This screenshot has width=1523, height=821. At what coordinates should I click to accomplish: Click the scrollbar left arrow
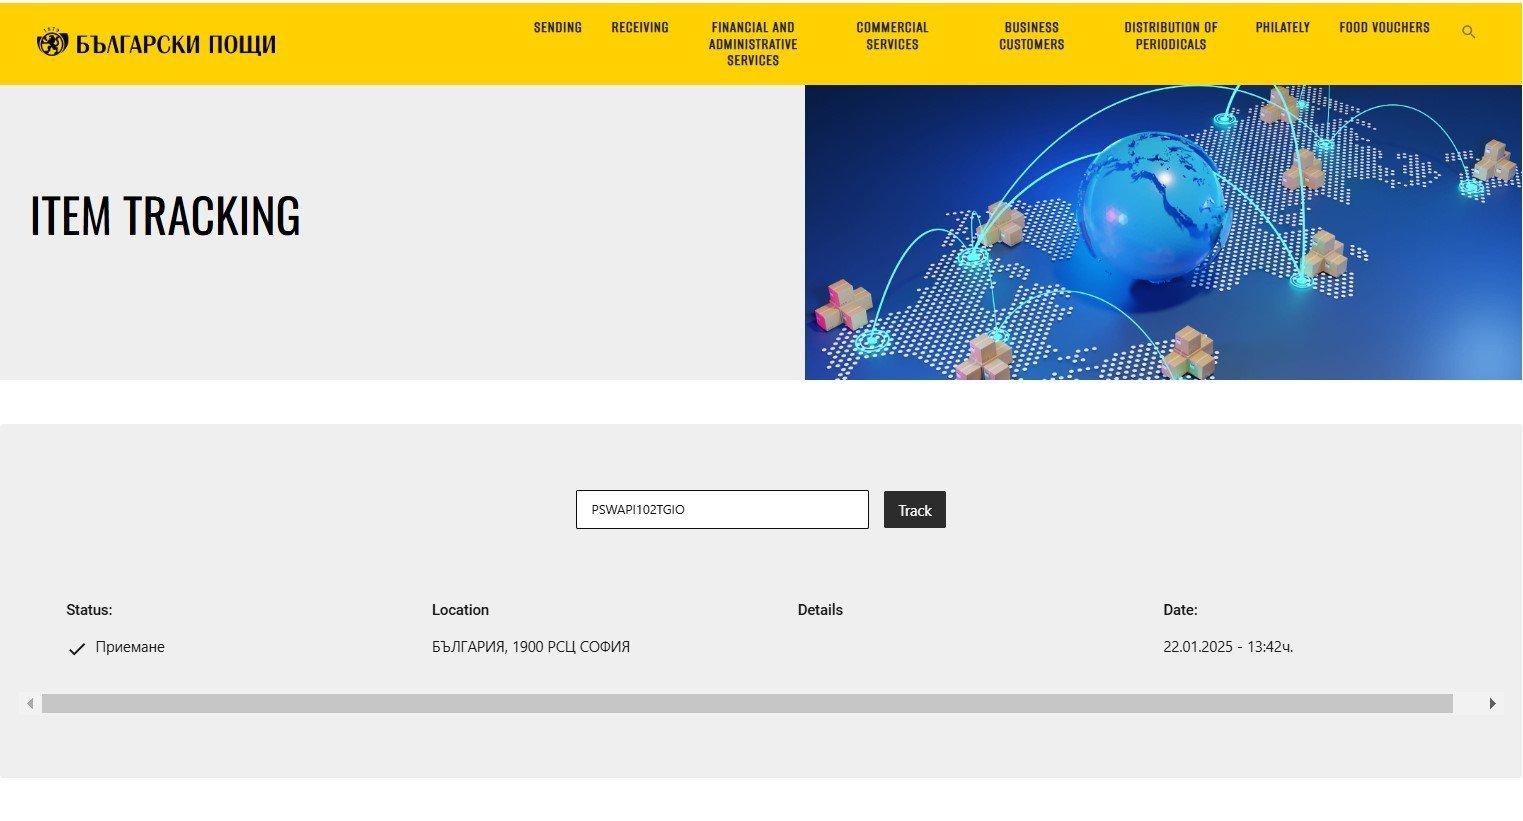[x=30, y=704]
